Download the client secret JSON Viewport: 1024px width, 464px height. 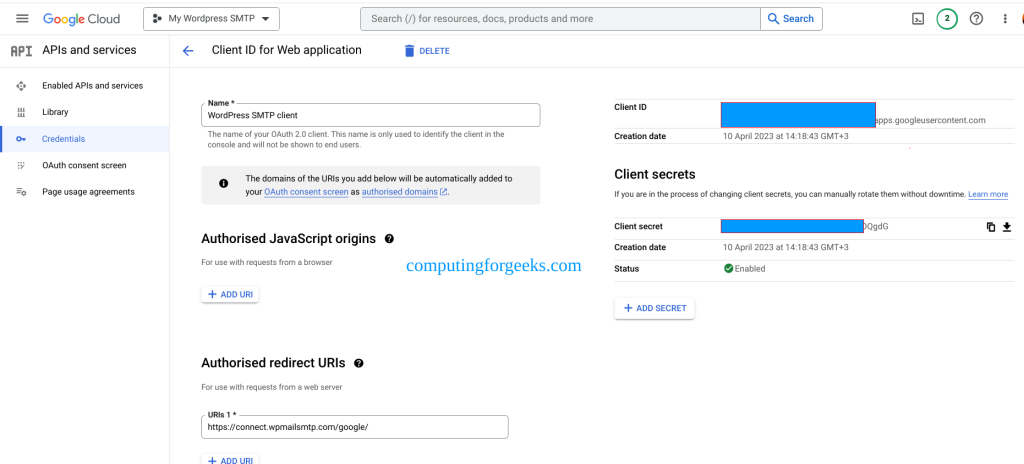tap(1007, 227)
